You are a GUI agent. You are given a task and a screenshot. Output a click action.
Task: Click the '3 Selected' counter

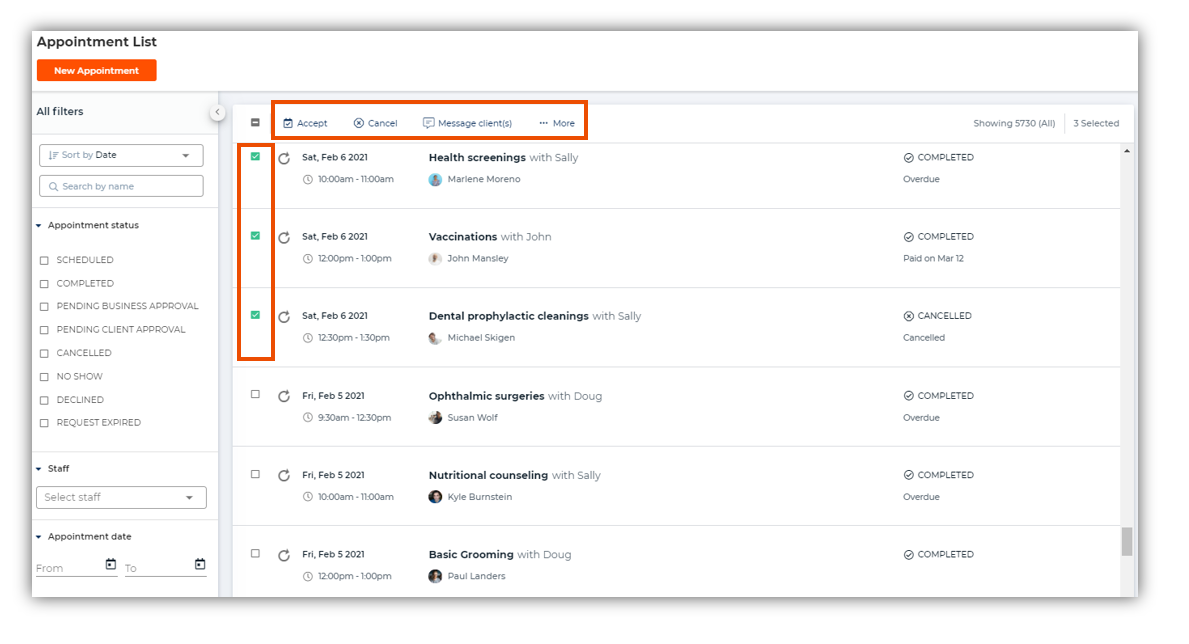pos(1096,124)
